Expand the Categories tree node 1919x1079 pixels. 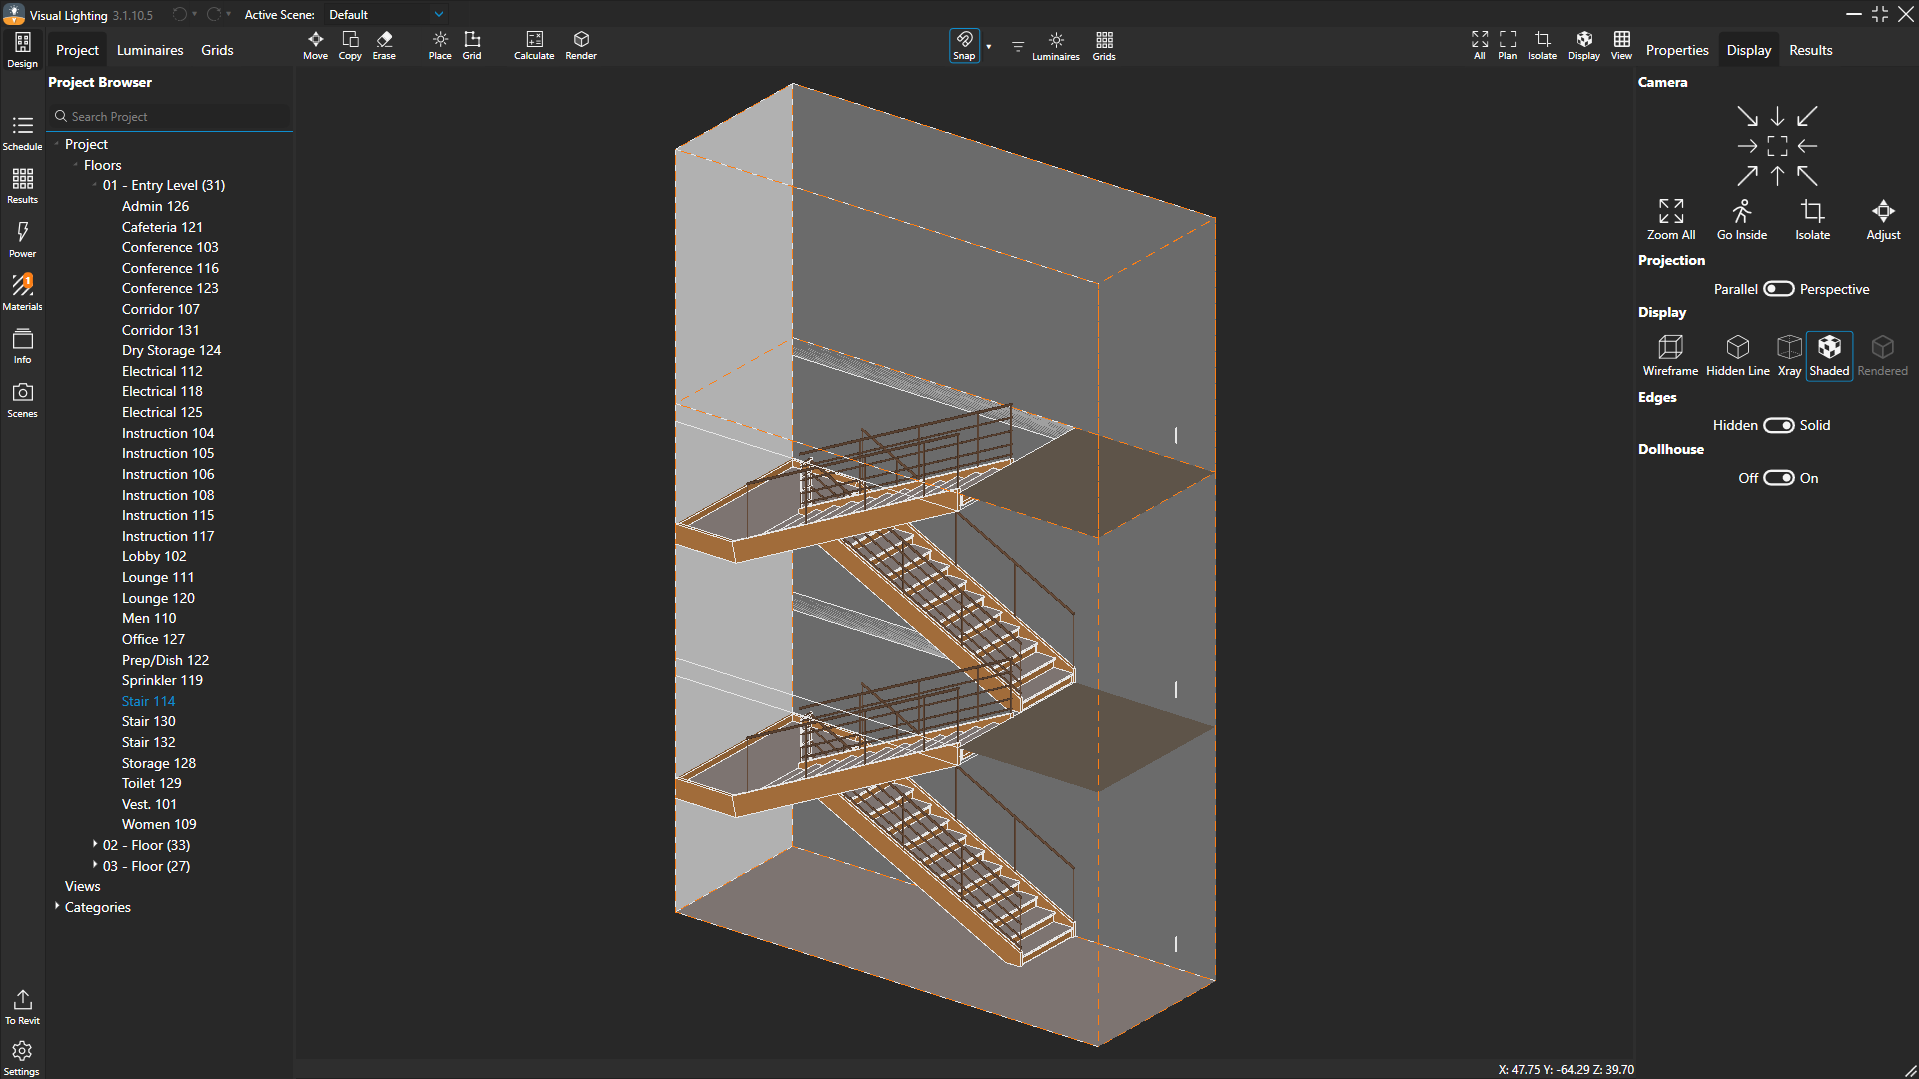[57, 907]
